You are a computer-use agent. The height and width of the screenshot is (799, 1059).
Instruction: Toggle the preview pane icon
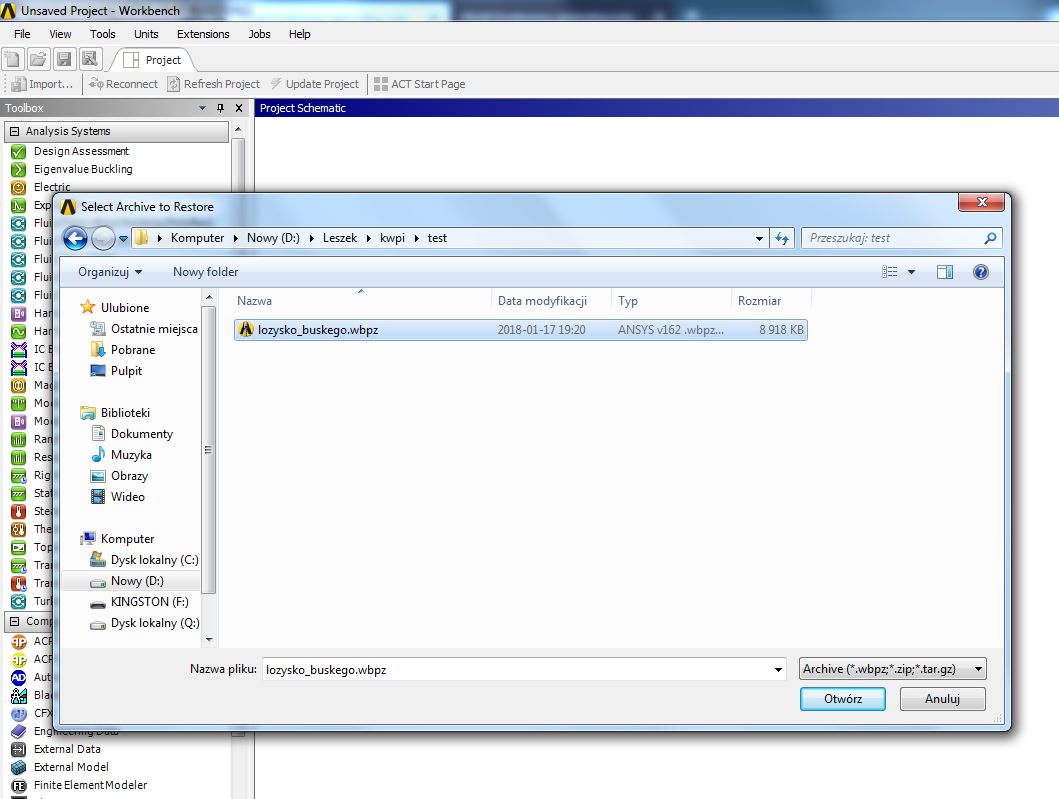coord(945,272)
